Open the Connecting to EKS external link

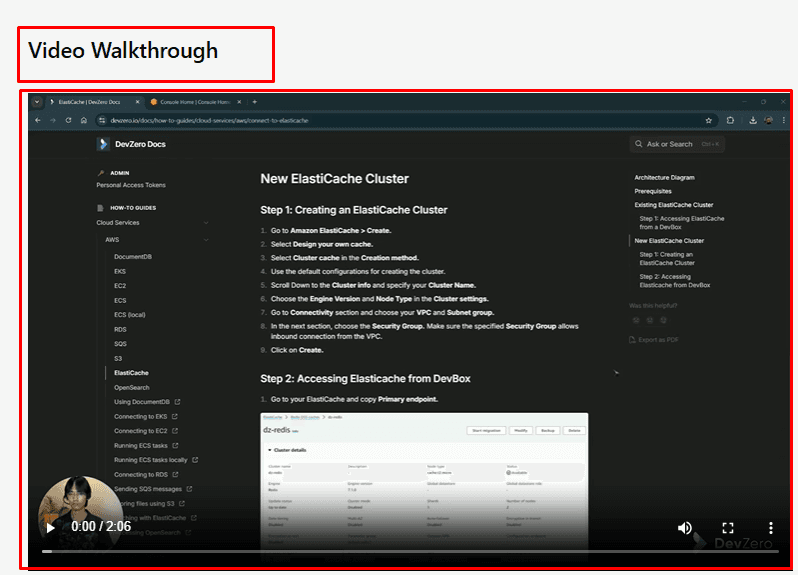(146, 417)
